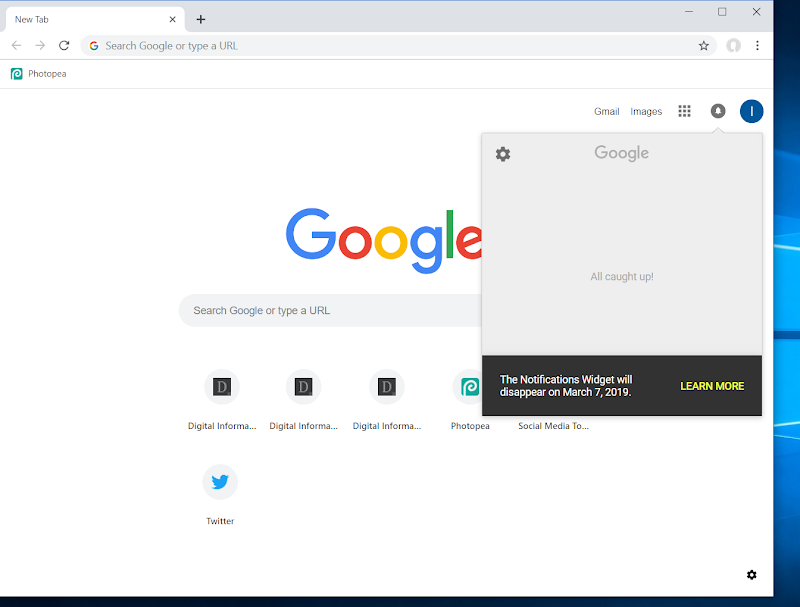Click LEARN MORE about notifications widget
The image size is (800, 607).
[712, 386]
